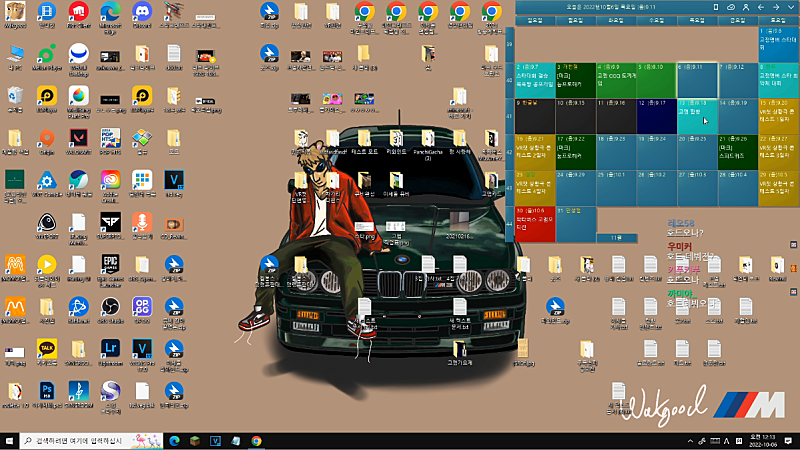Launch the Epic Games Launcher shortcut
Image resolution: width=800 pixels, height=450 pixels.
click(x=110, y=265)
